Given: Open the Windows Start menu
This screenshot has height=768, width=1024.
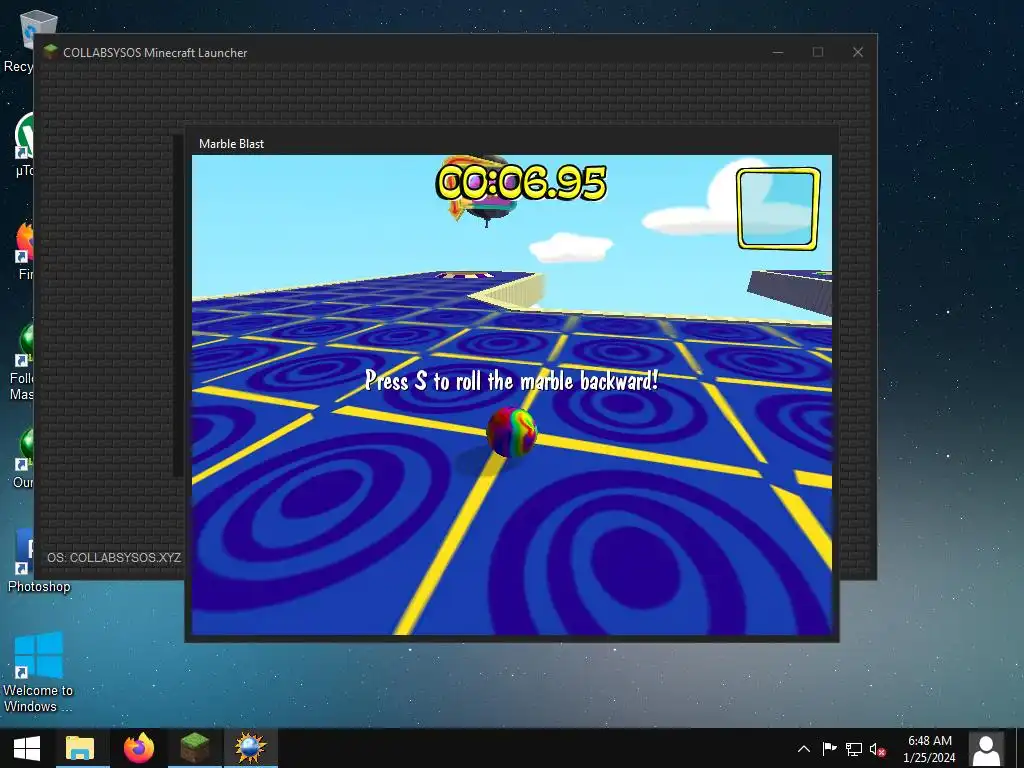Looking at the screenshot, I should [27, 748].
